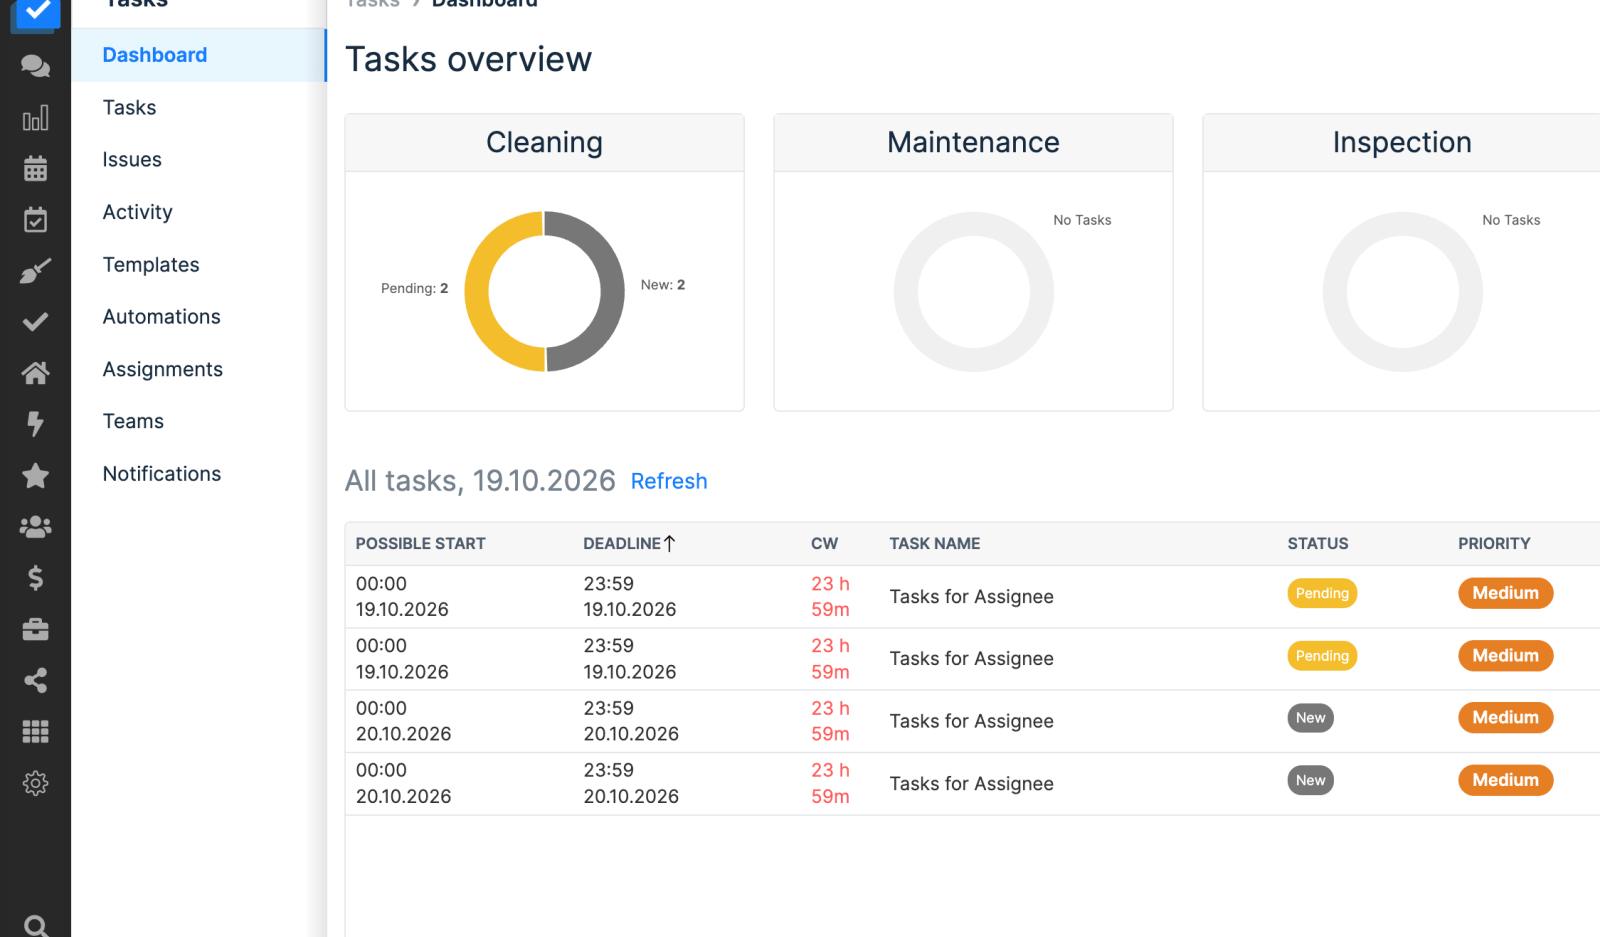Open the checkmark icon in sidebar
The width and height of the screenshot is (1600, 937).
click(x=35, y=322)
